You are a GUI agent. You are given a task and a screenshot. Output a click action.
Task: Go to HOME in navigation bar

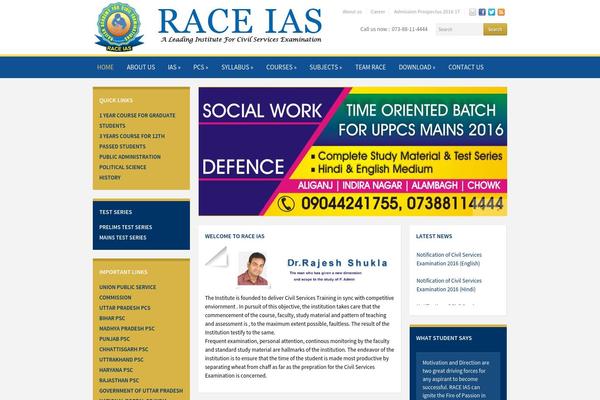[x=105, y=67]
